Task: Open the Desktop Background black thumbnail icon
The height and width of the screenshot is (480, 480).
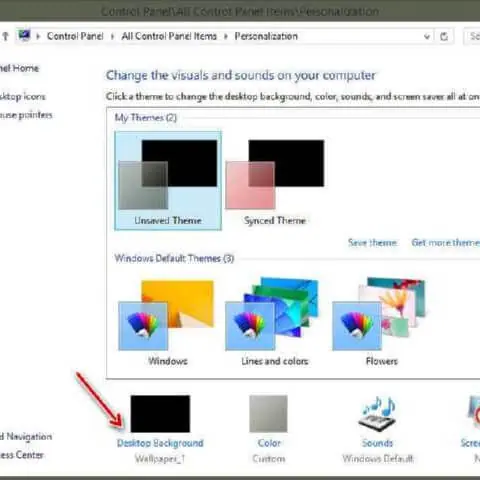Action: [160, 414]
